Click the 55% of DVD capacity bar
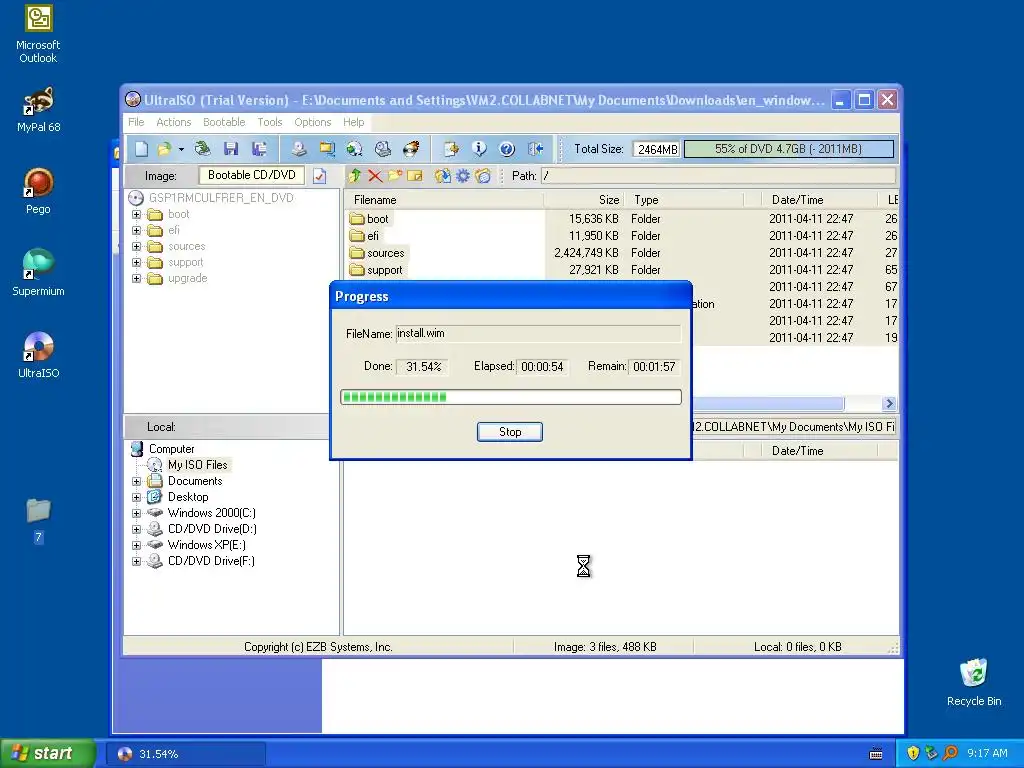The width and height of the screenshot is (1024, 768). pos(788,149)
